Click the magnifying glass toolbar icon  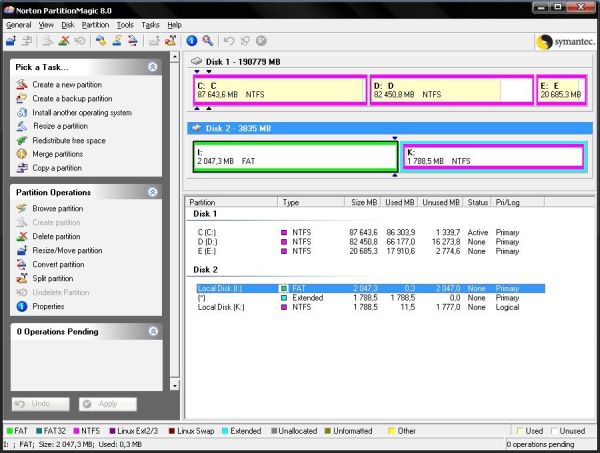208,41
